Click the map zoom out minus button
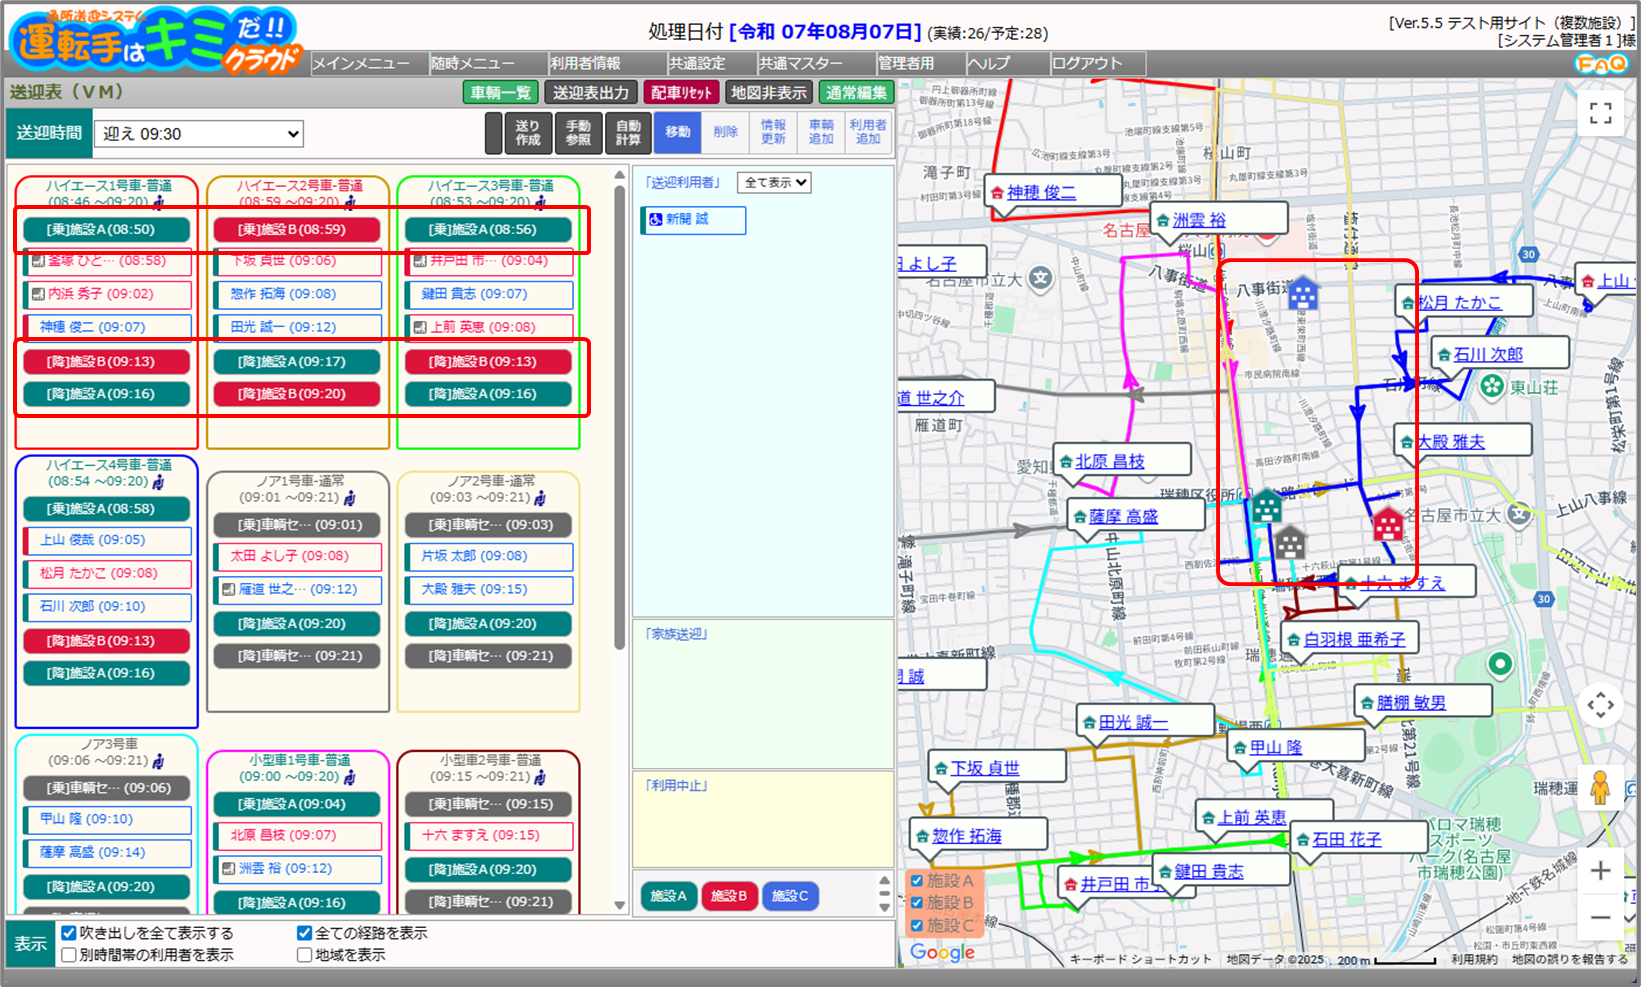 tap(1600, 917)
